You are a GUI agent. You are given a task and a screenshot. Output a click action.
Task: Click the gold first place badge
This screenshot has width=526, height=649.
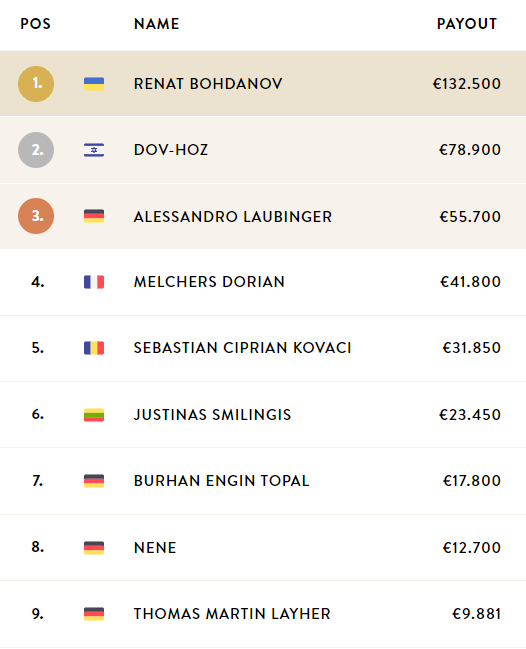click(x=36, y=84)
